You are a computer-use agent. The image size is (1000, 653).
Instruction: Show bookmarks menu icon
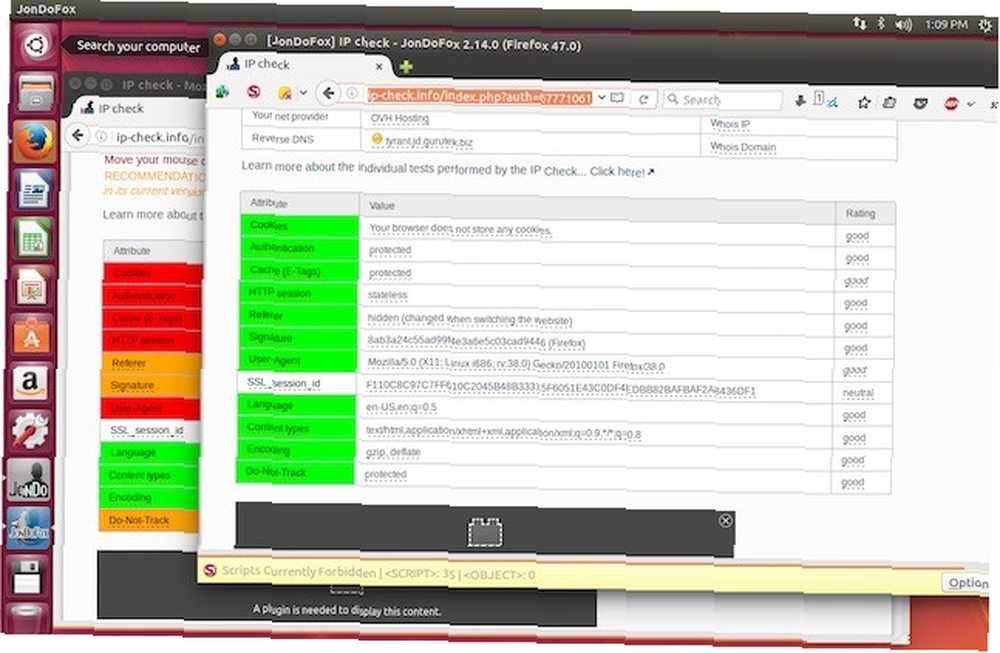890,102
